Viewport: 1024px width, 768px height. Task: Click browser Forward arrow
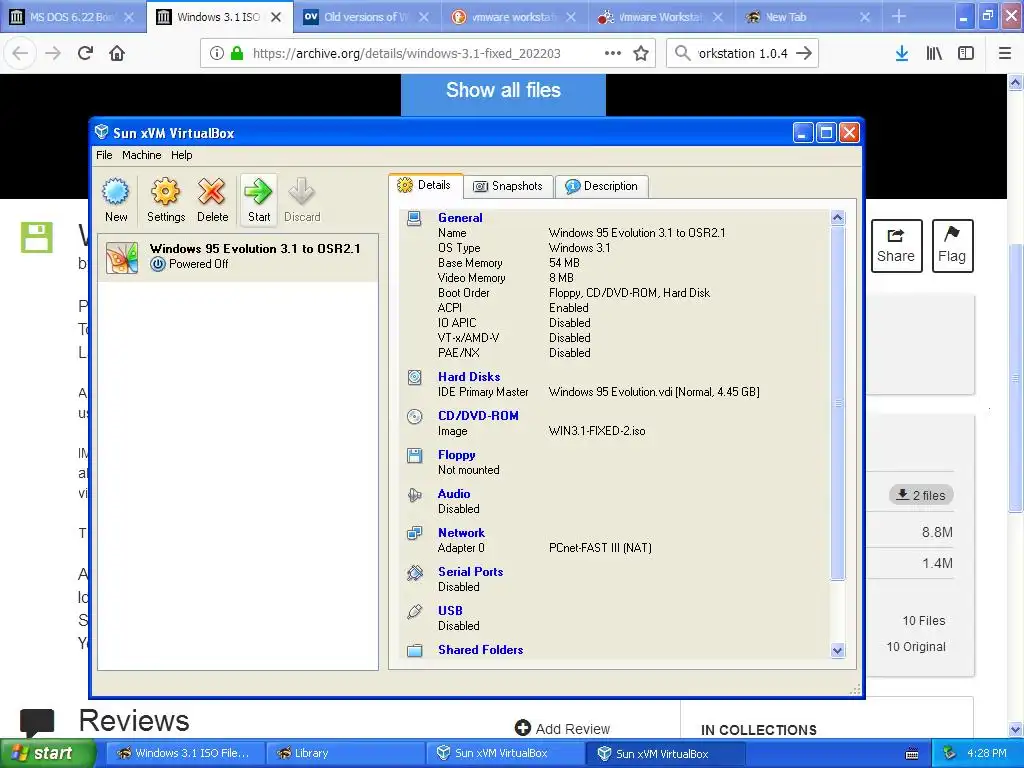(53, 53)
